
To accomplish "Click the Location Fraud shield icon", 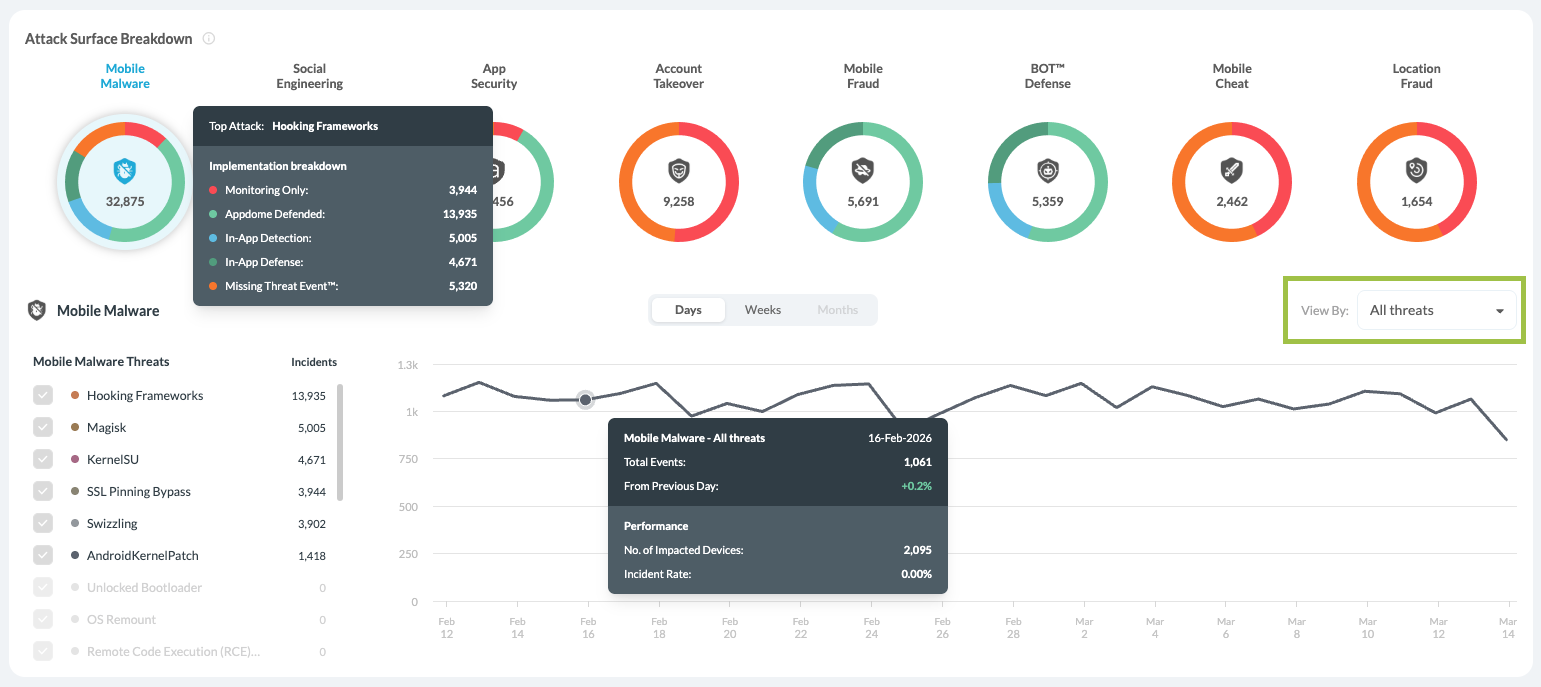I will (1416, 171).
